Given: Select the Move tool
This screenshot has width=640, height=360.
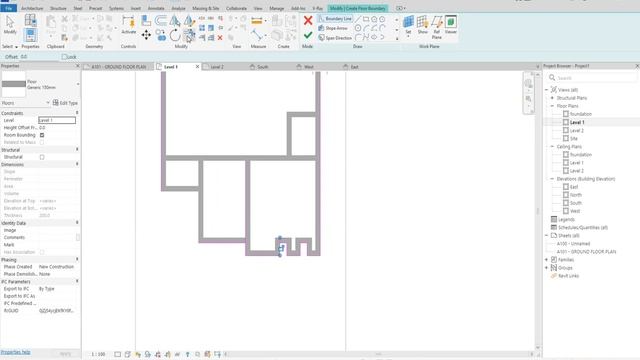Looking at the screenshot, I should (x=146, y=35).
